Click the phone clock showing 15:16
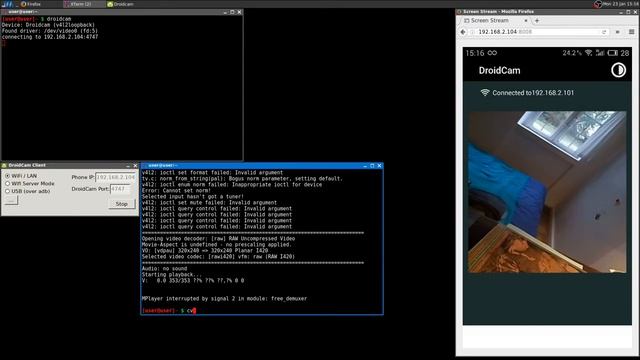Viewport: 640px width, 360px height. 475,53
